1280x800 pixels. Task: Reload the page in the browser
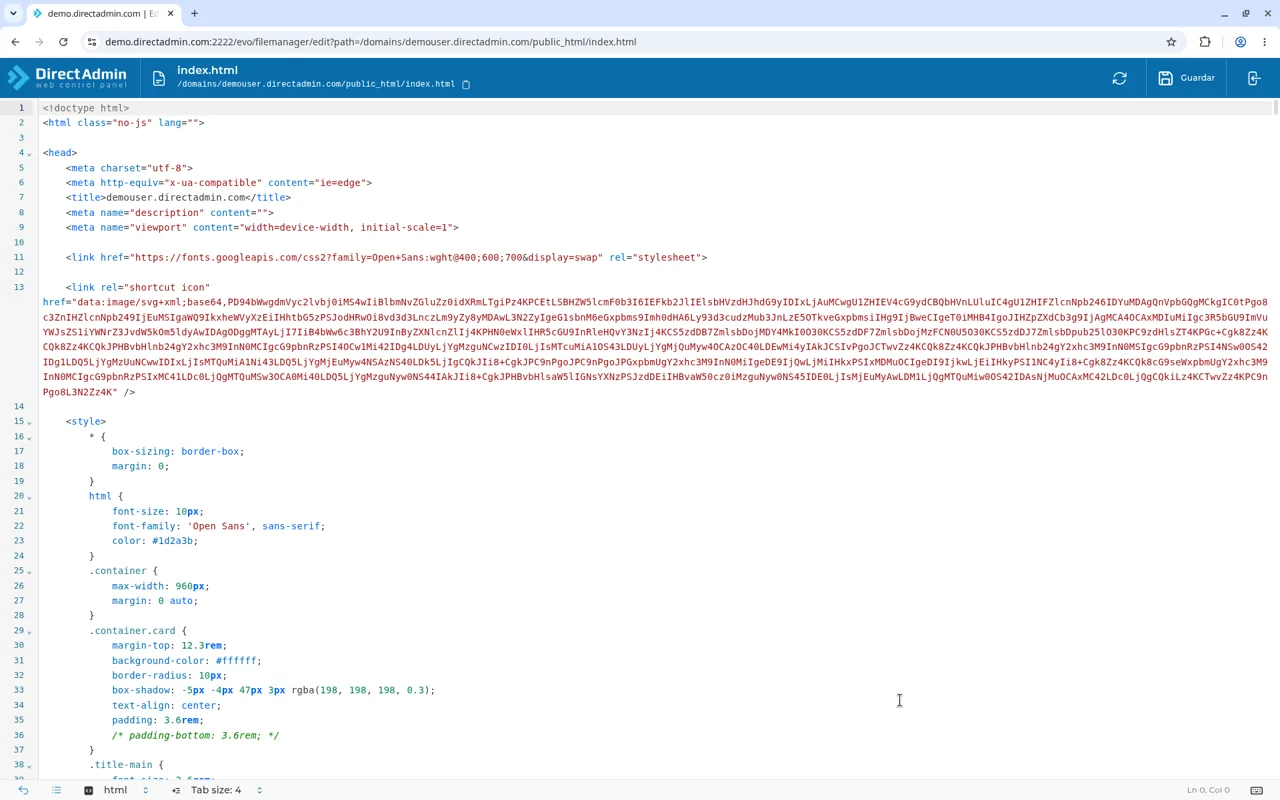(x=63, y=42)
